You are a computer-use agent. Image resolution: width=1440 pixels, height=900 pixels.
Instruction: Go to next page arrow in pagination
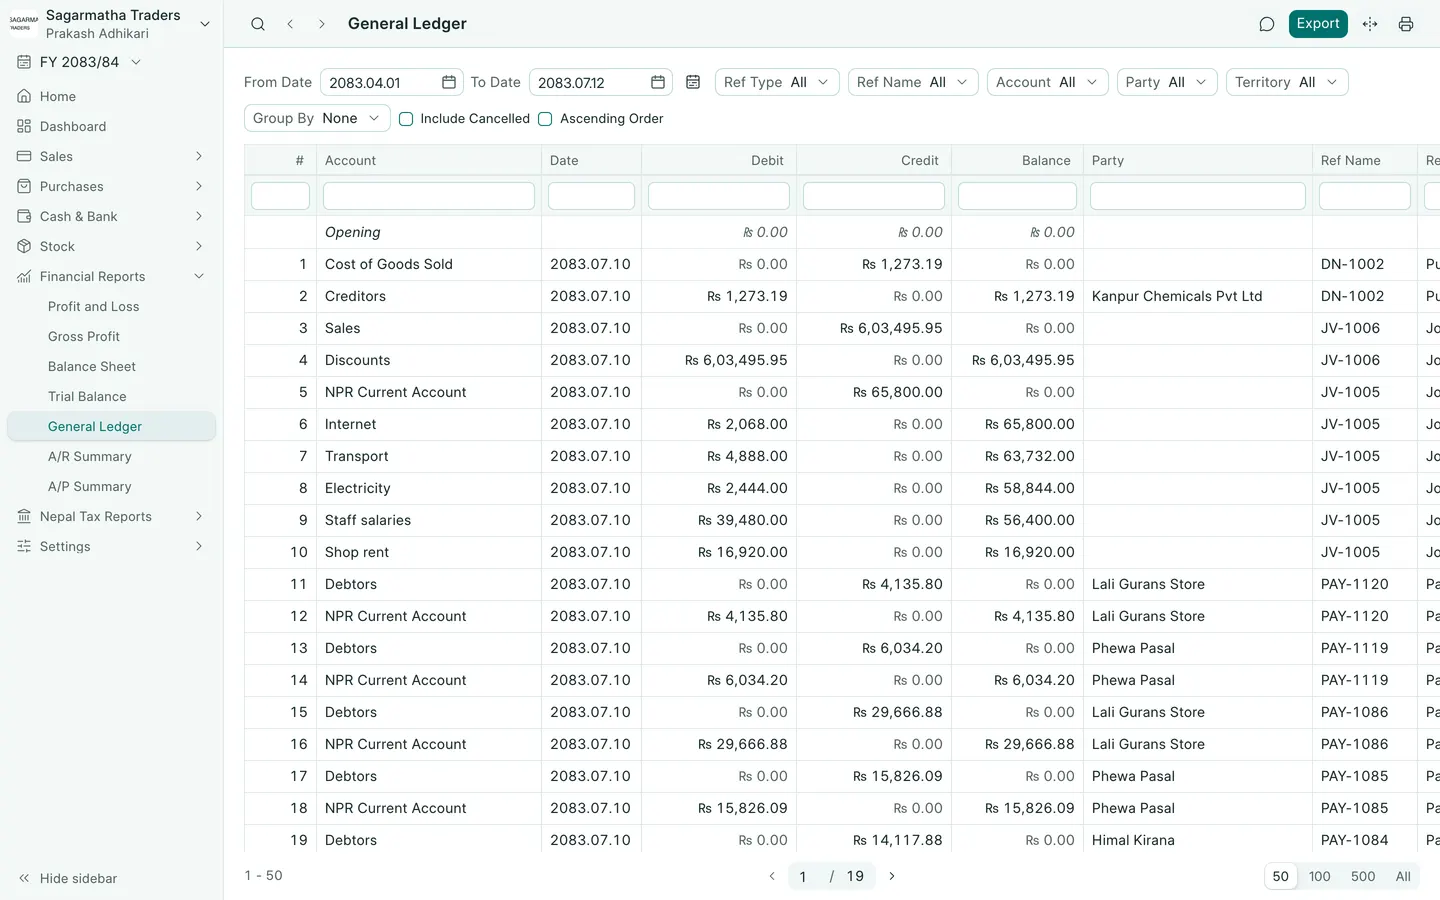point(892,876)
